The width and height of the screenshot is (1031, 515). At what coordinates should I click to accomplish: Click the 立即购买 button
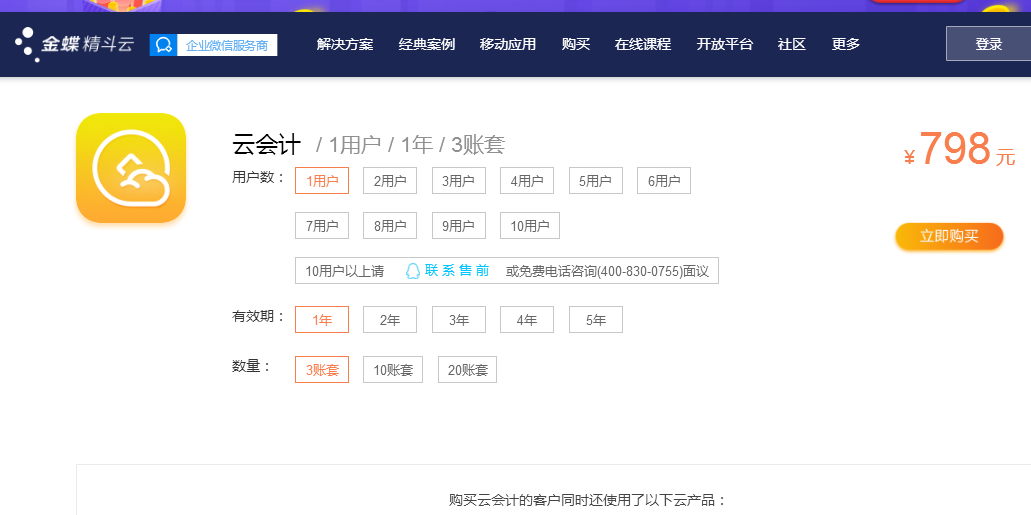click(x=949, y=237)
